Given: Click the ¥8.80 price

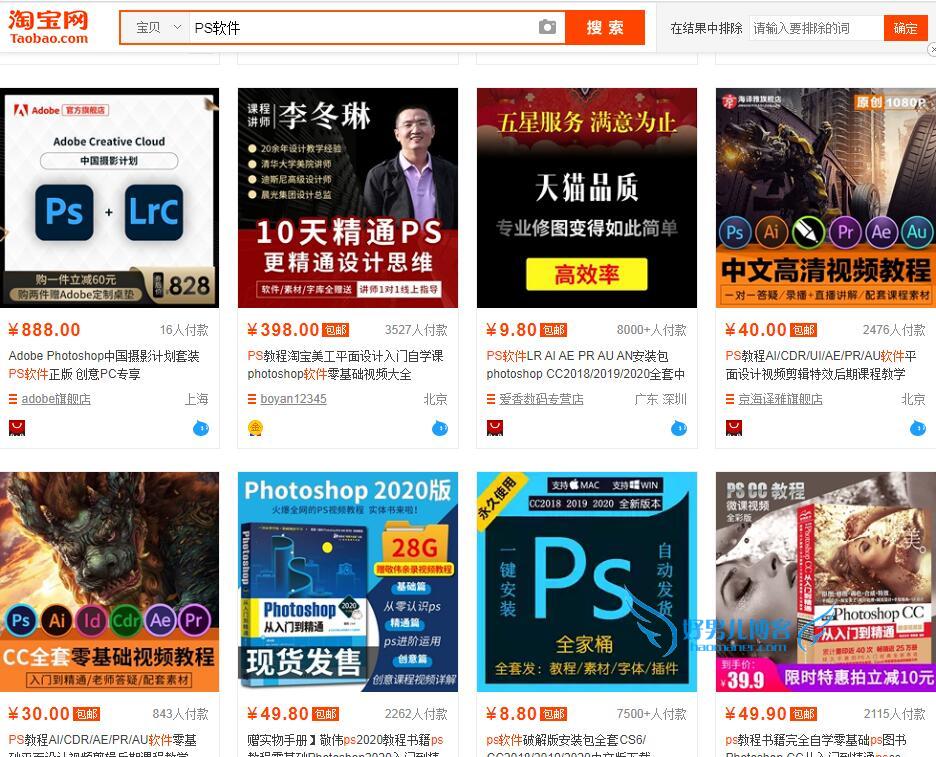Looking at the screenshot, I should pyautogui.click(x=512, y=713).
